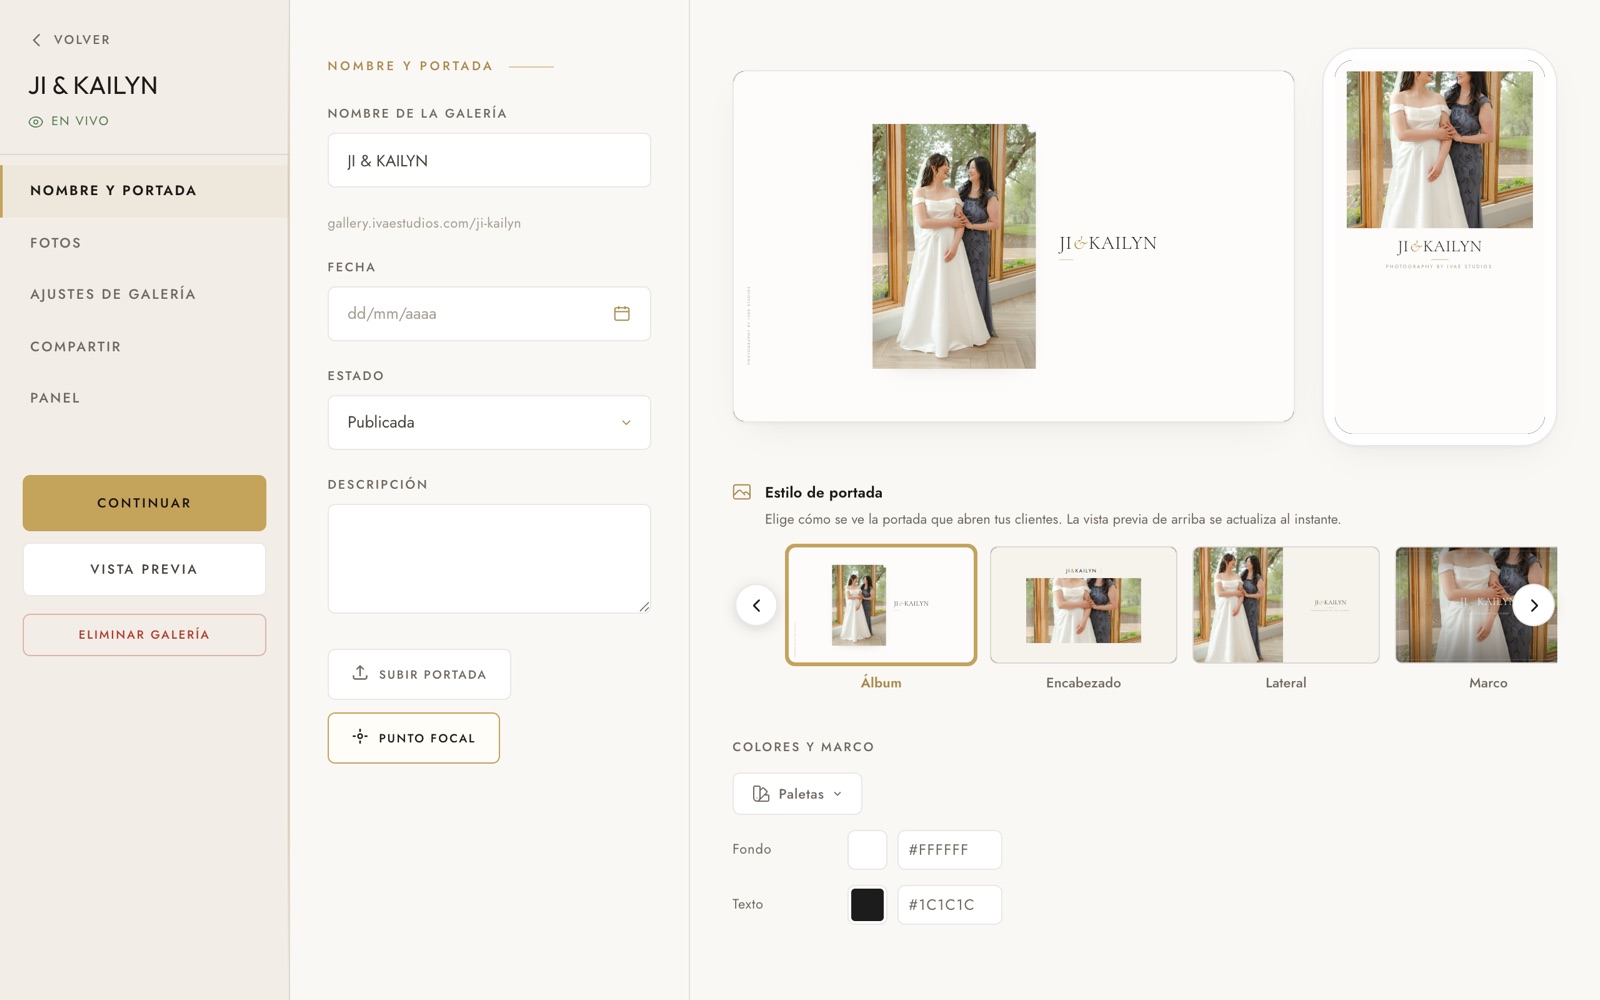1600x1000 pixels.
Task: Click the gallery.ivaestudios.com/ji-kailyn URL text
Action: 424,223
